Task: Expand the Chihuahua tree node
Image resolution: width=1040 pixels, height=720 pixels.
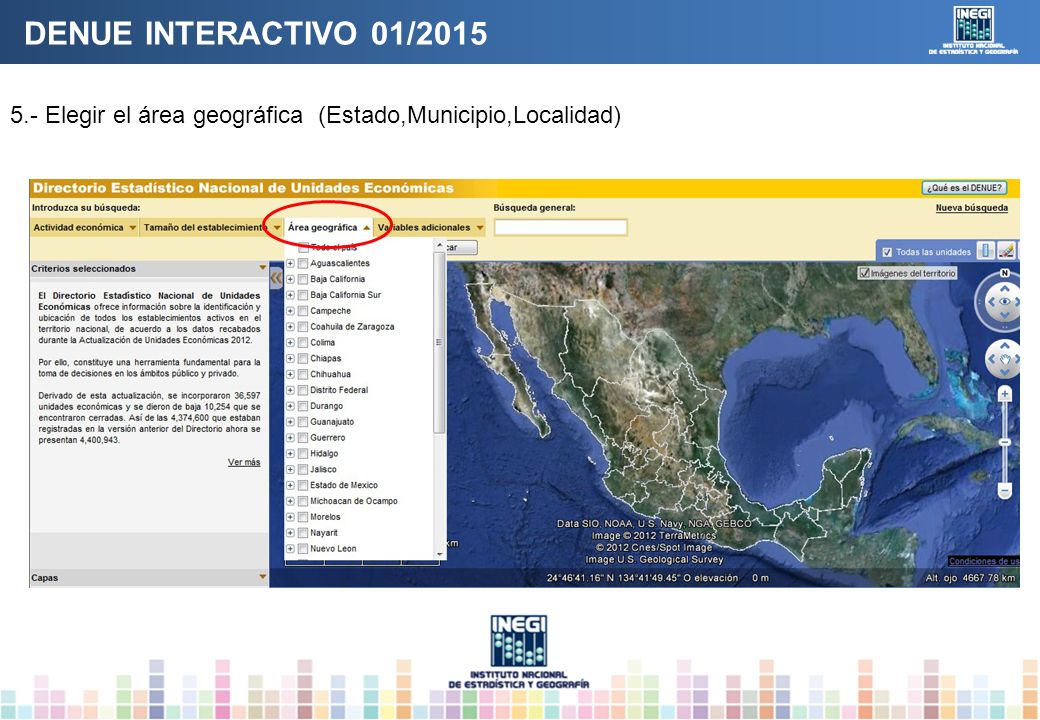Action: pos(290,375)
